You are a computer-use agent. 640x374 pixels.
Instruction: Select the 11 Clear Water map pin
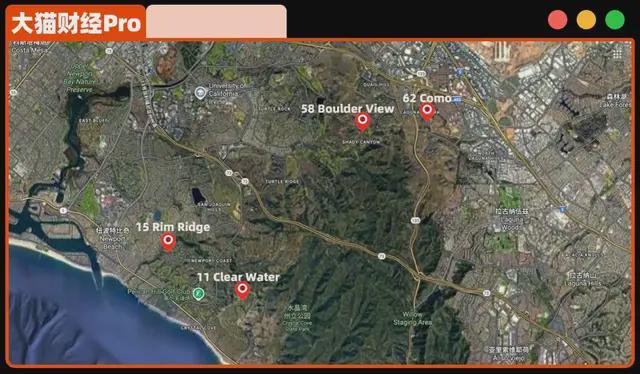pyautogui.click(x=242, y=291)
